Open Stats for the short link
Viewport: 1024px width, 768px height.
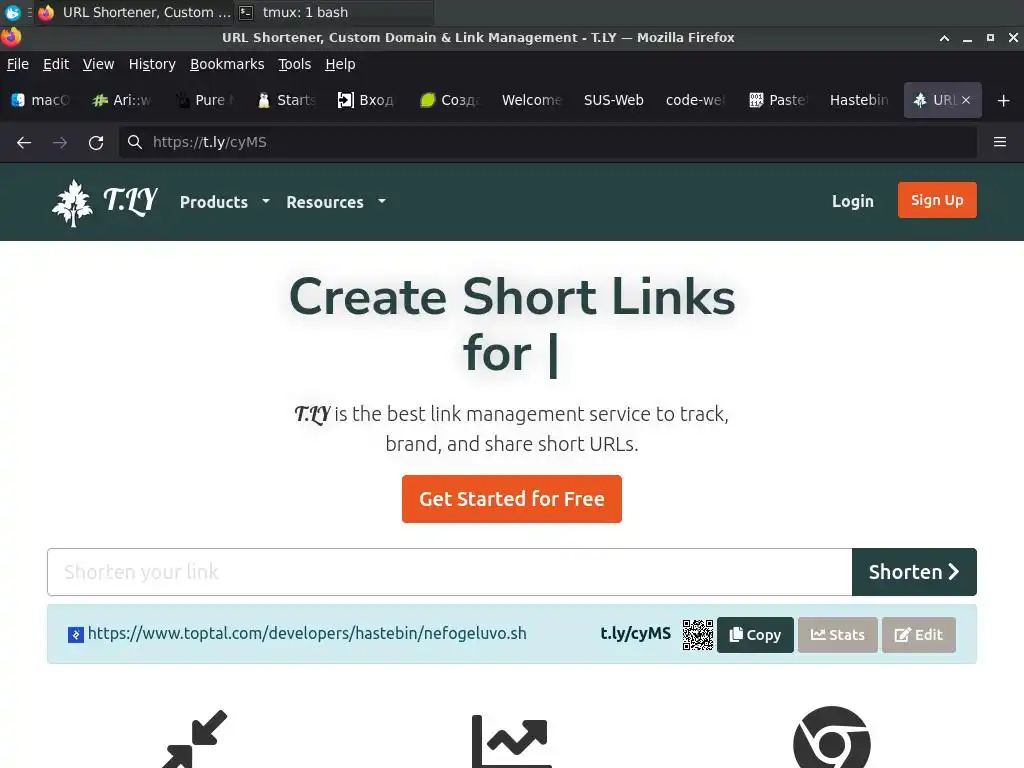[x=838, y=635]
